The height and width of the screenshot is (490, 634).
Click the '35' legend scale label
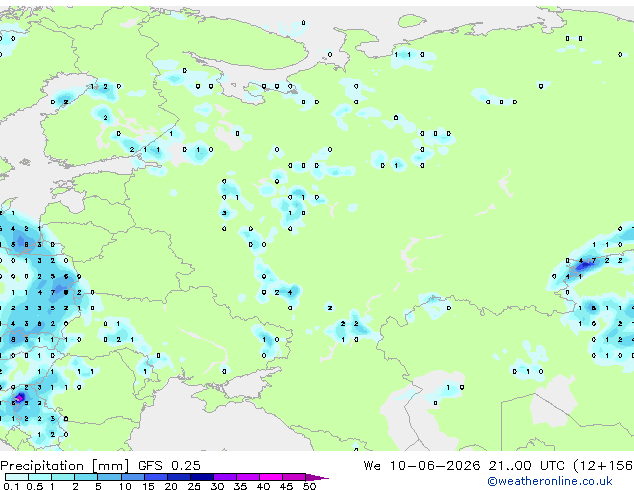(240, 486)
